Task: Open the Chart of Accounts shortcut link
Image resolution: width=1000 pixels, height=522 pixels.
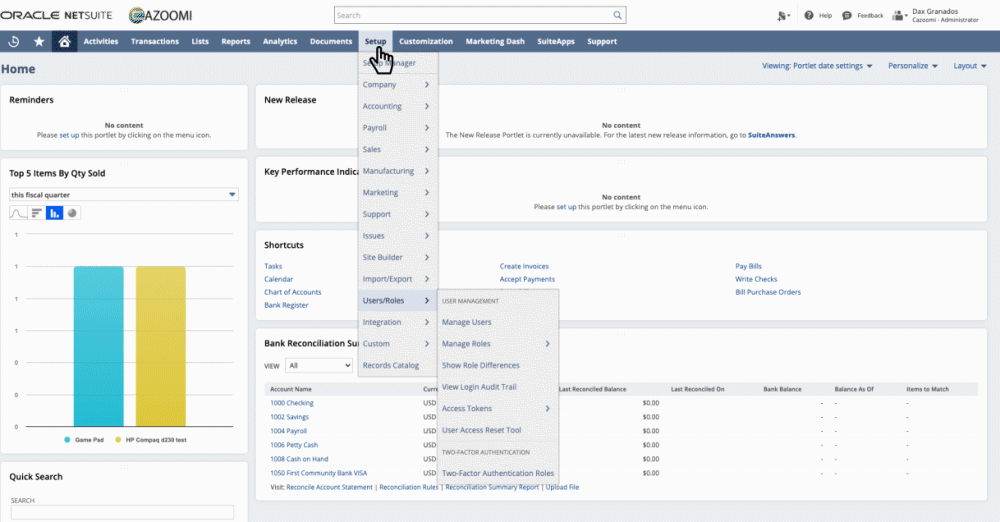Action: pos(292,292)
